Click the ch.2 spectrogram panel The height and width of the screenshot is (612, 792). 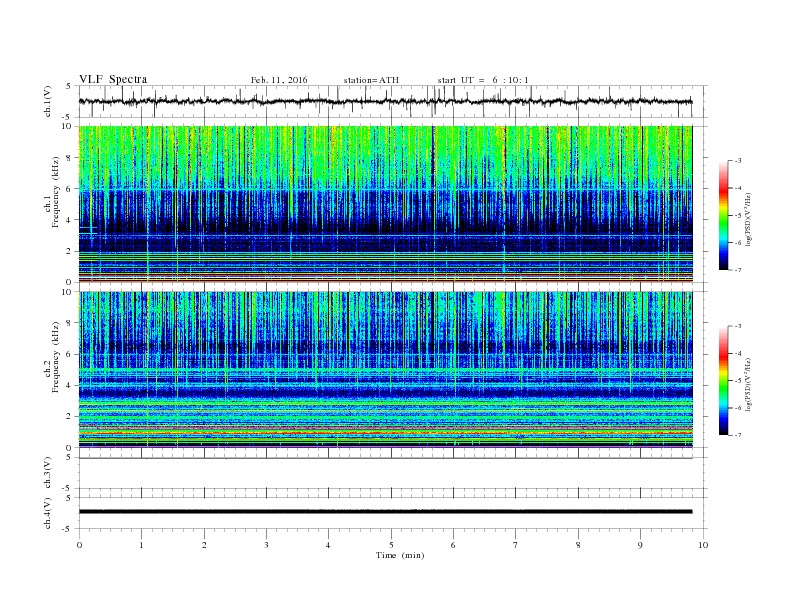pos(385,370)
